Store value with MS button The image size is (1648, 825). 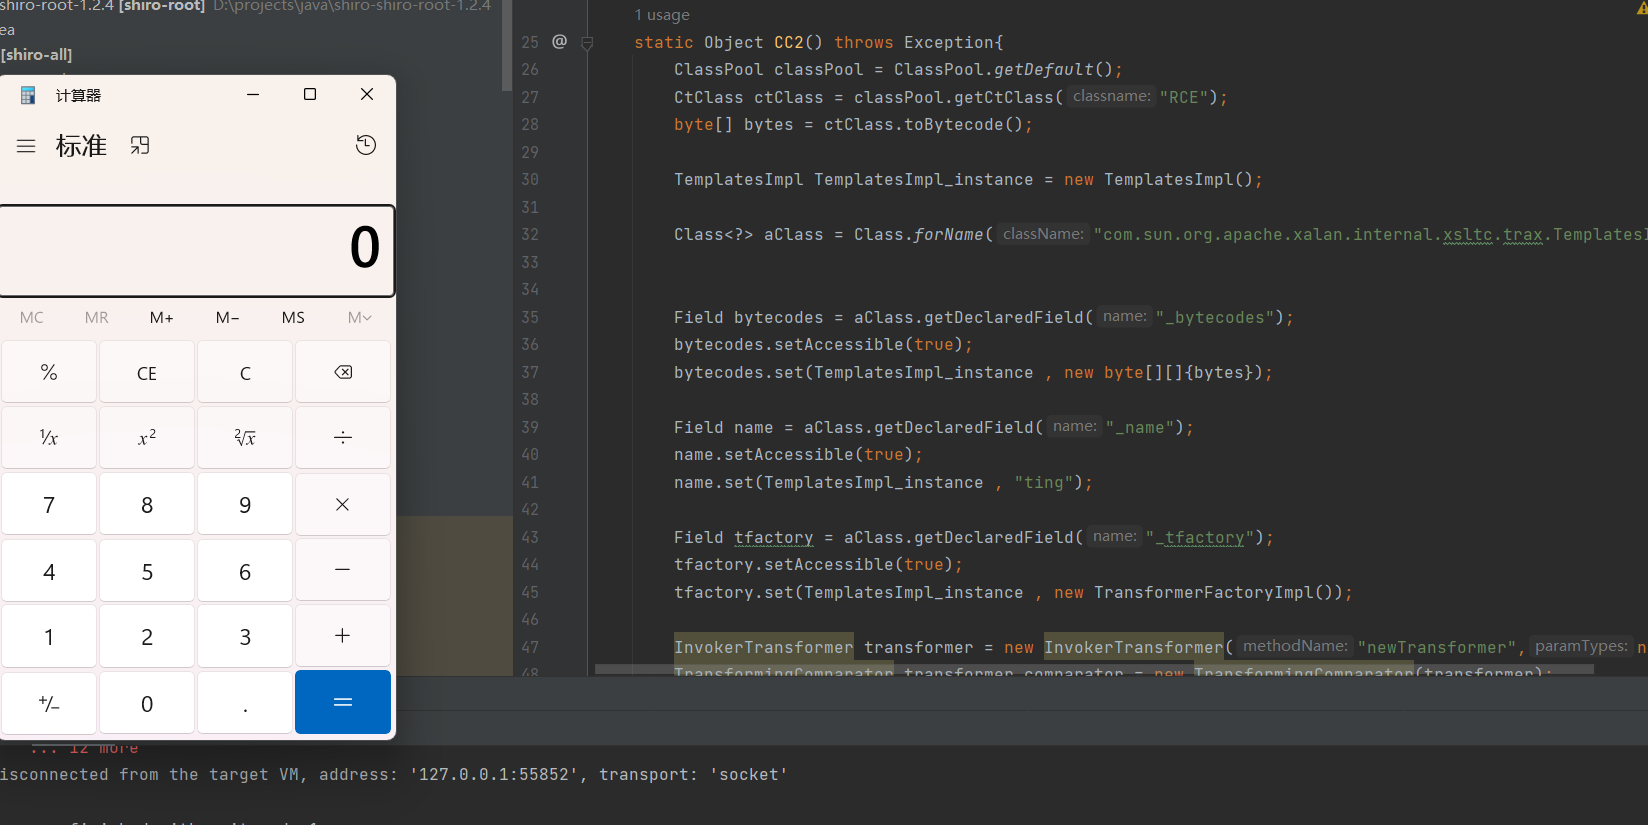pyautogui.click(x=293, y=317)
